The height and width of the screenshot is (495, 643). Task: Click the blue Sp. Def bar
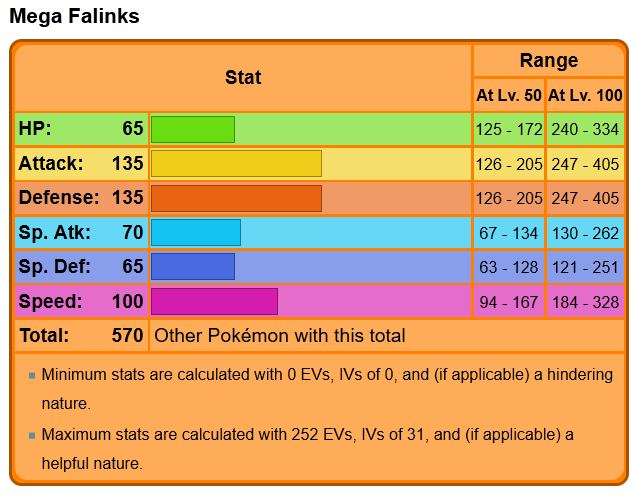tap(192, 267)
